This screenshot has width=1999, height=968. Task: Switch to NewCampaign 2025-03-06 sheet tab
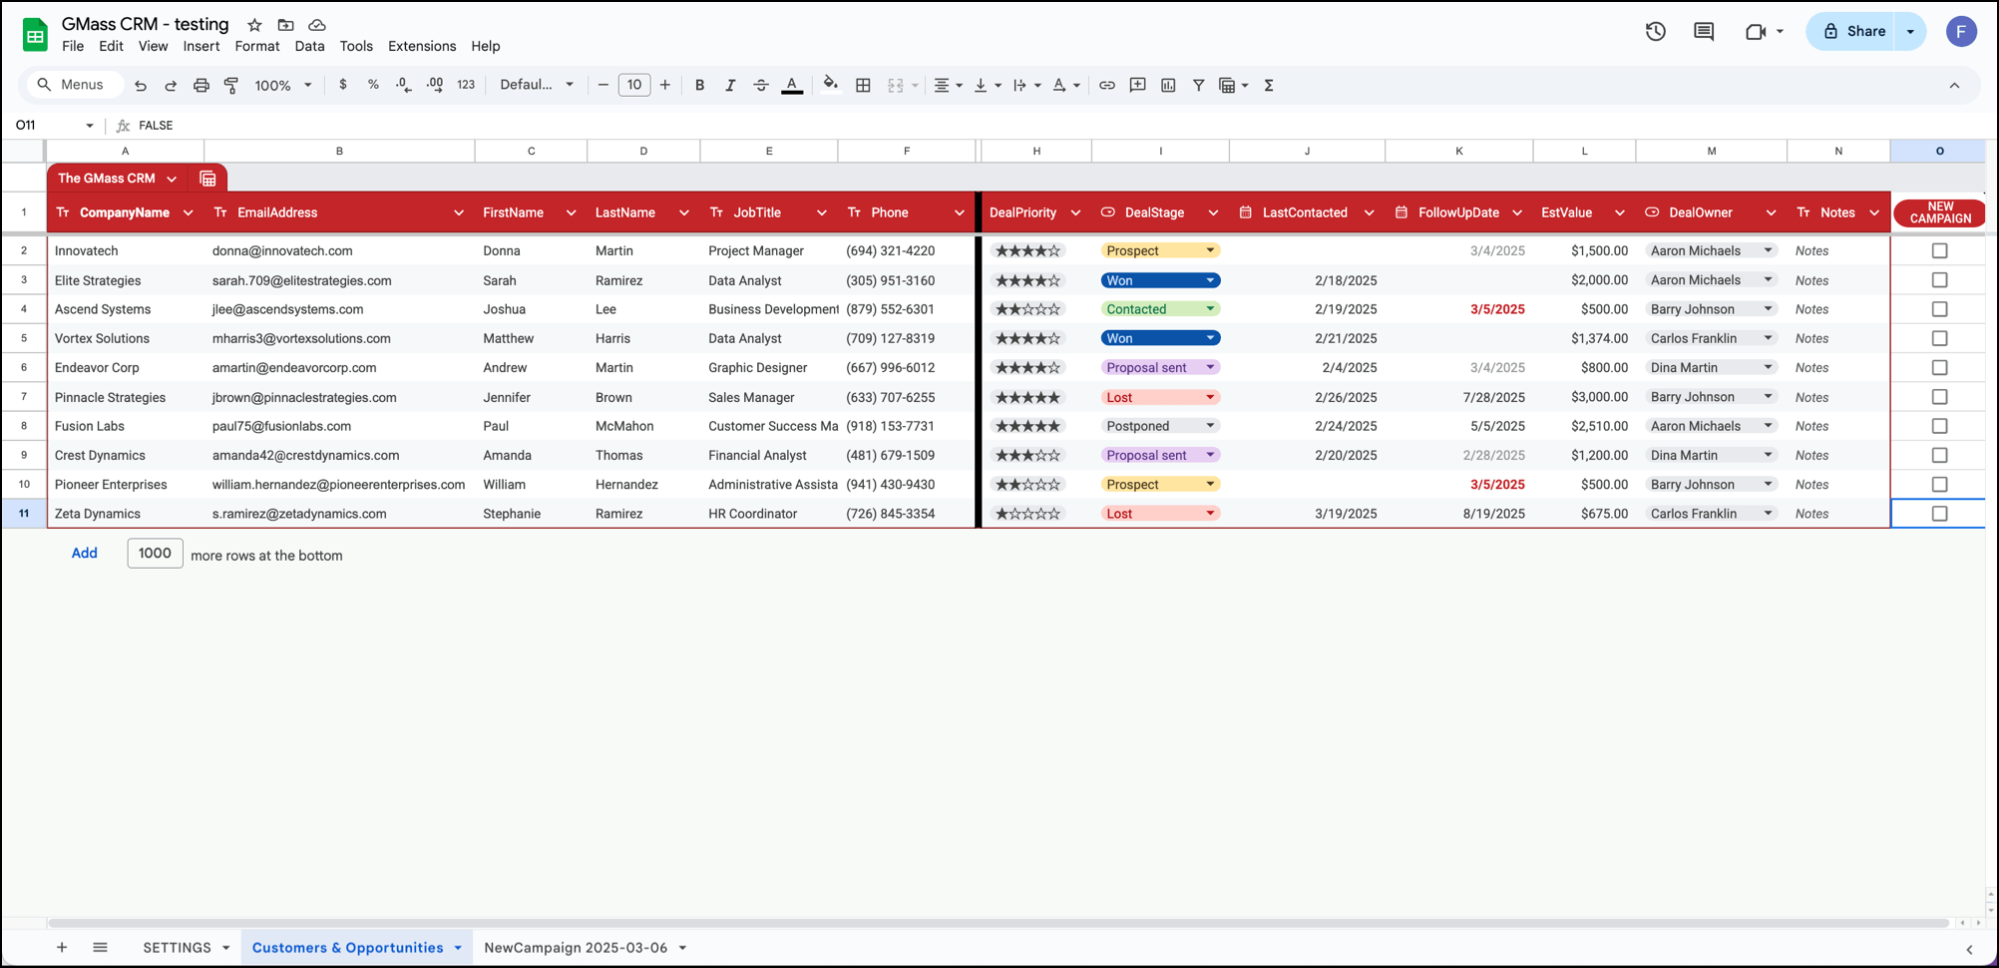pyautogui.click(x=575, y=947)
